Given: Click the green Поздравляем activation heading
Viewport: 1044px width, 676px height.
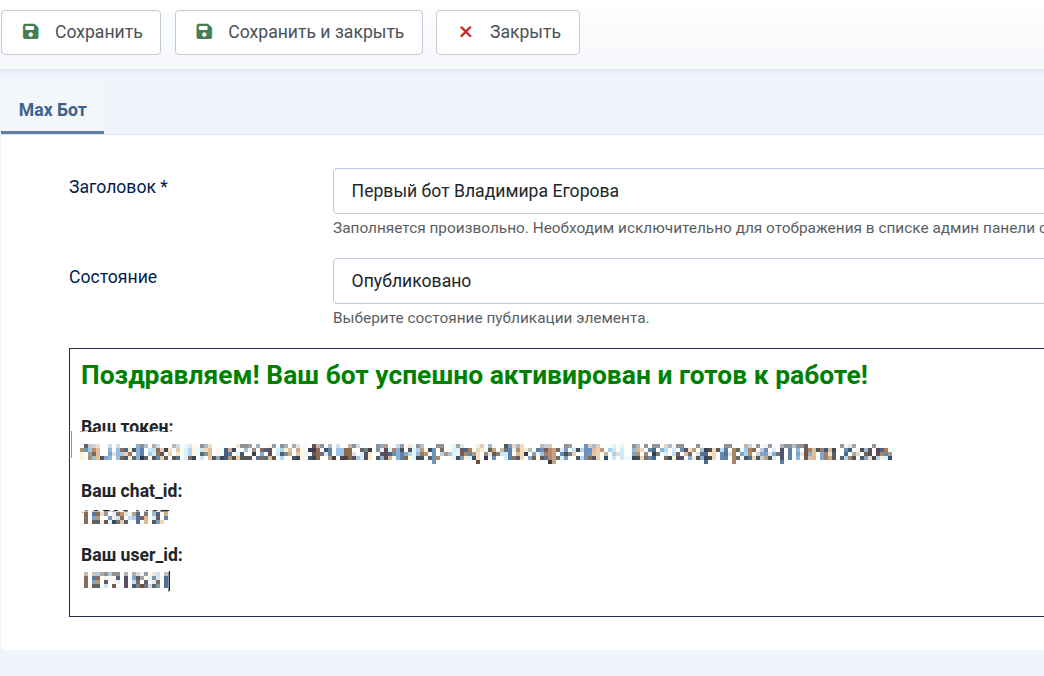Looking at the screenshot, I should (474, 376).
